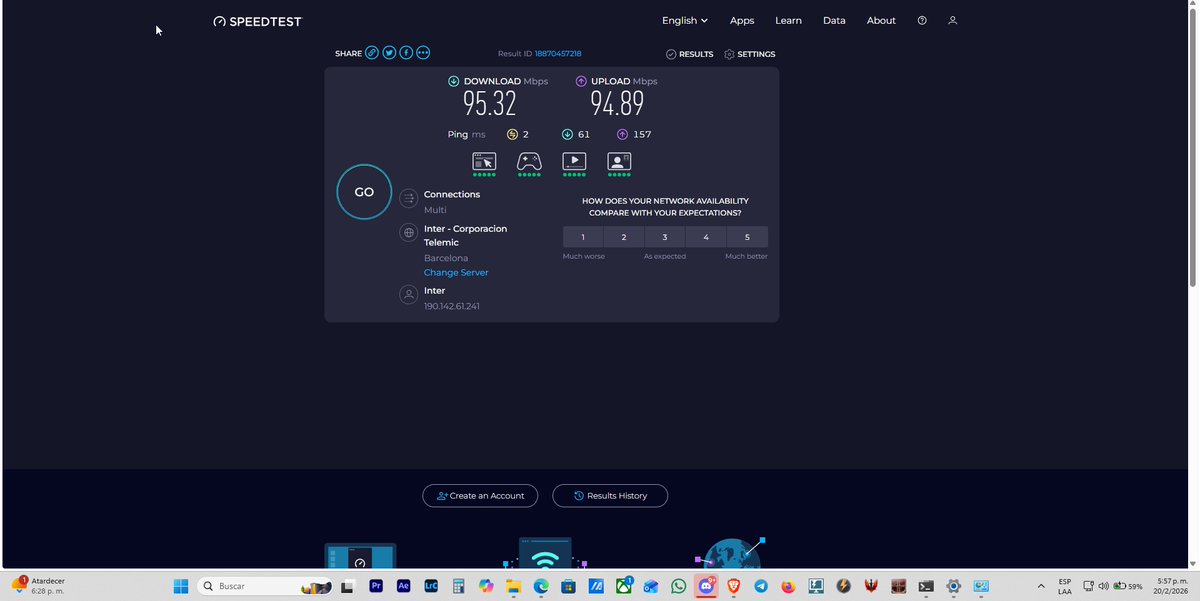Switch to the Results tab
The width and height of the screenshot is (1200, 601).
tap(690, 54)
